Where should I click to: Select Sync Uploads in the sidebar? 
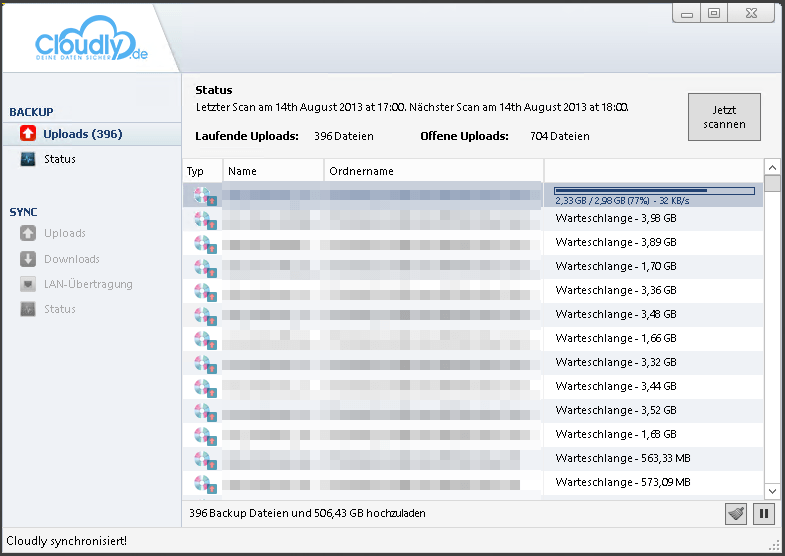[65, 233]
